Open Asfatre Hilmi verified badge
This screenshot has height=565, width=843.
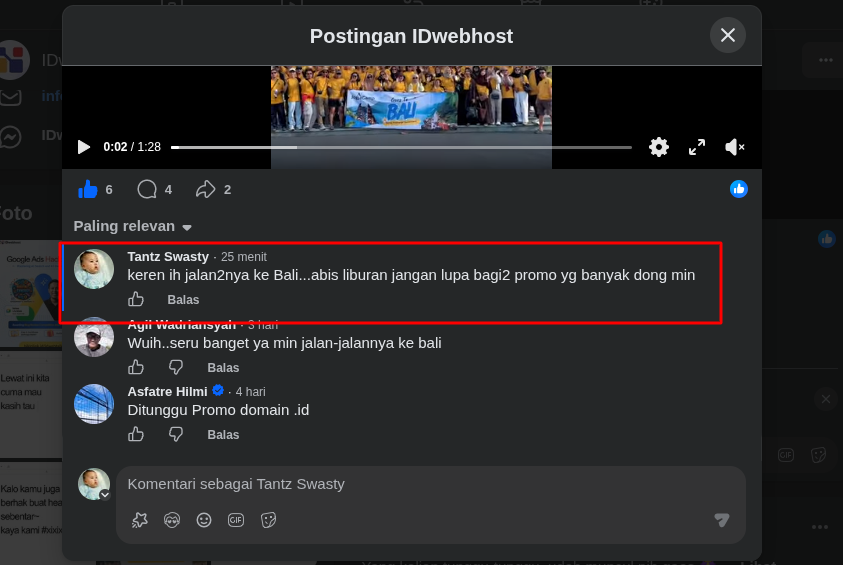[x=218, y=390]
